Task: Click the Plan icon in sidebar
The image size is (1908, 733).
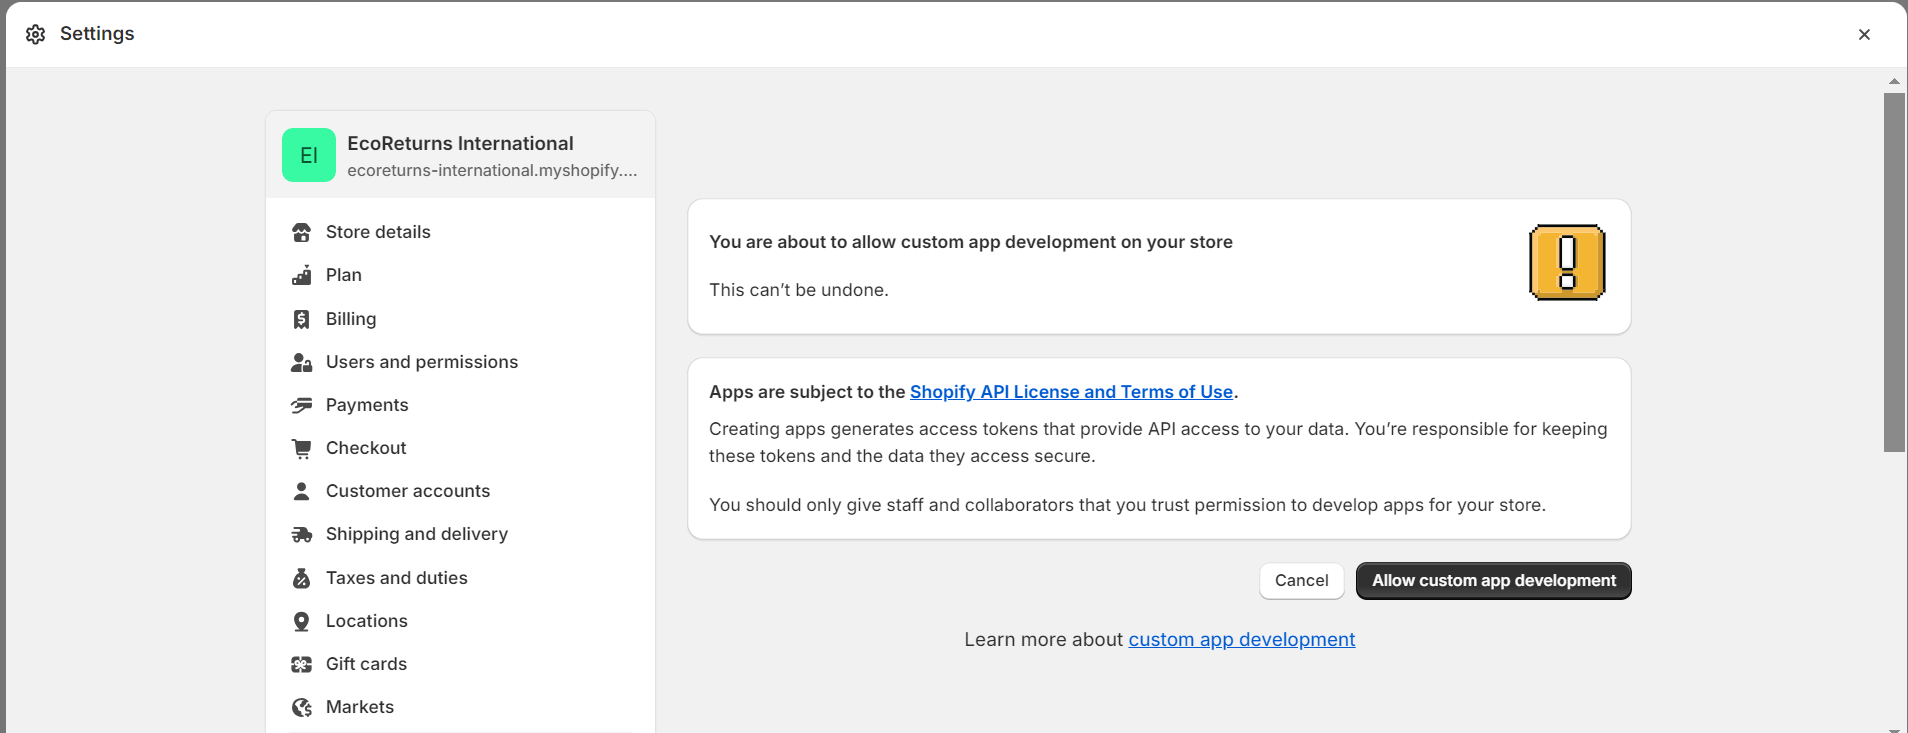Action: tap(301, 276)
